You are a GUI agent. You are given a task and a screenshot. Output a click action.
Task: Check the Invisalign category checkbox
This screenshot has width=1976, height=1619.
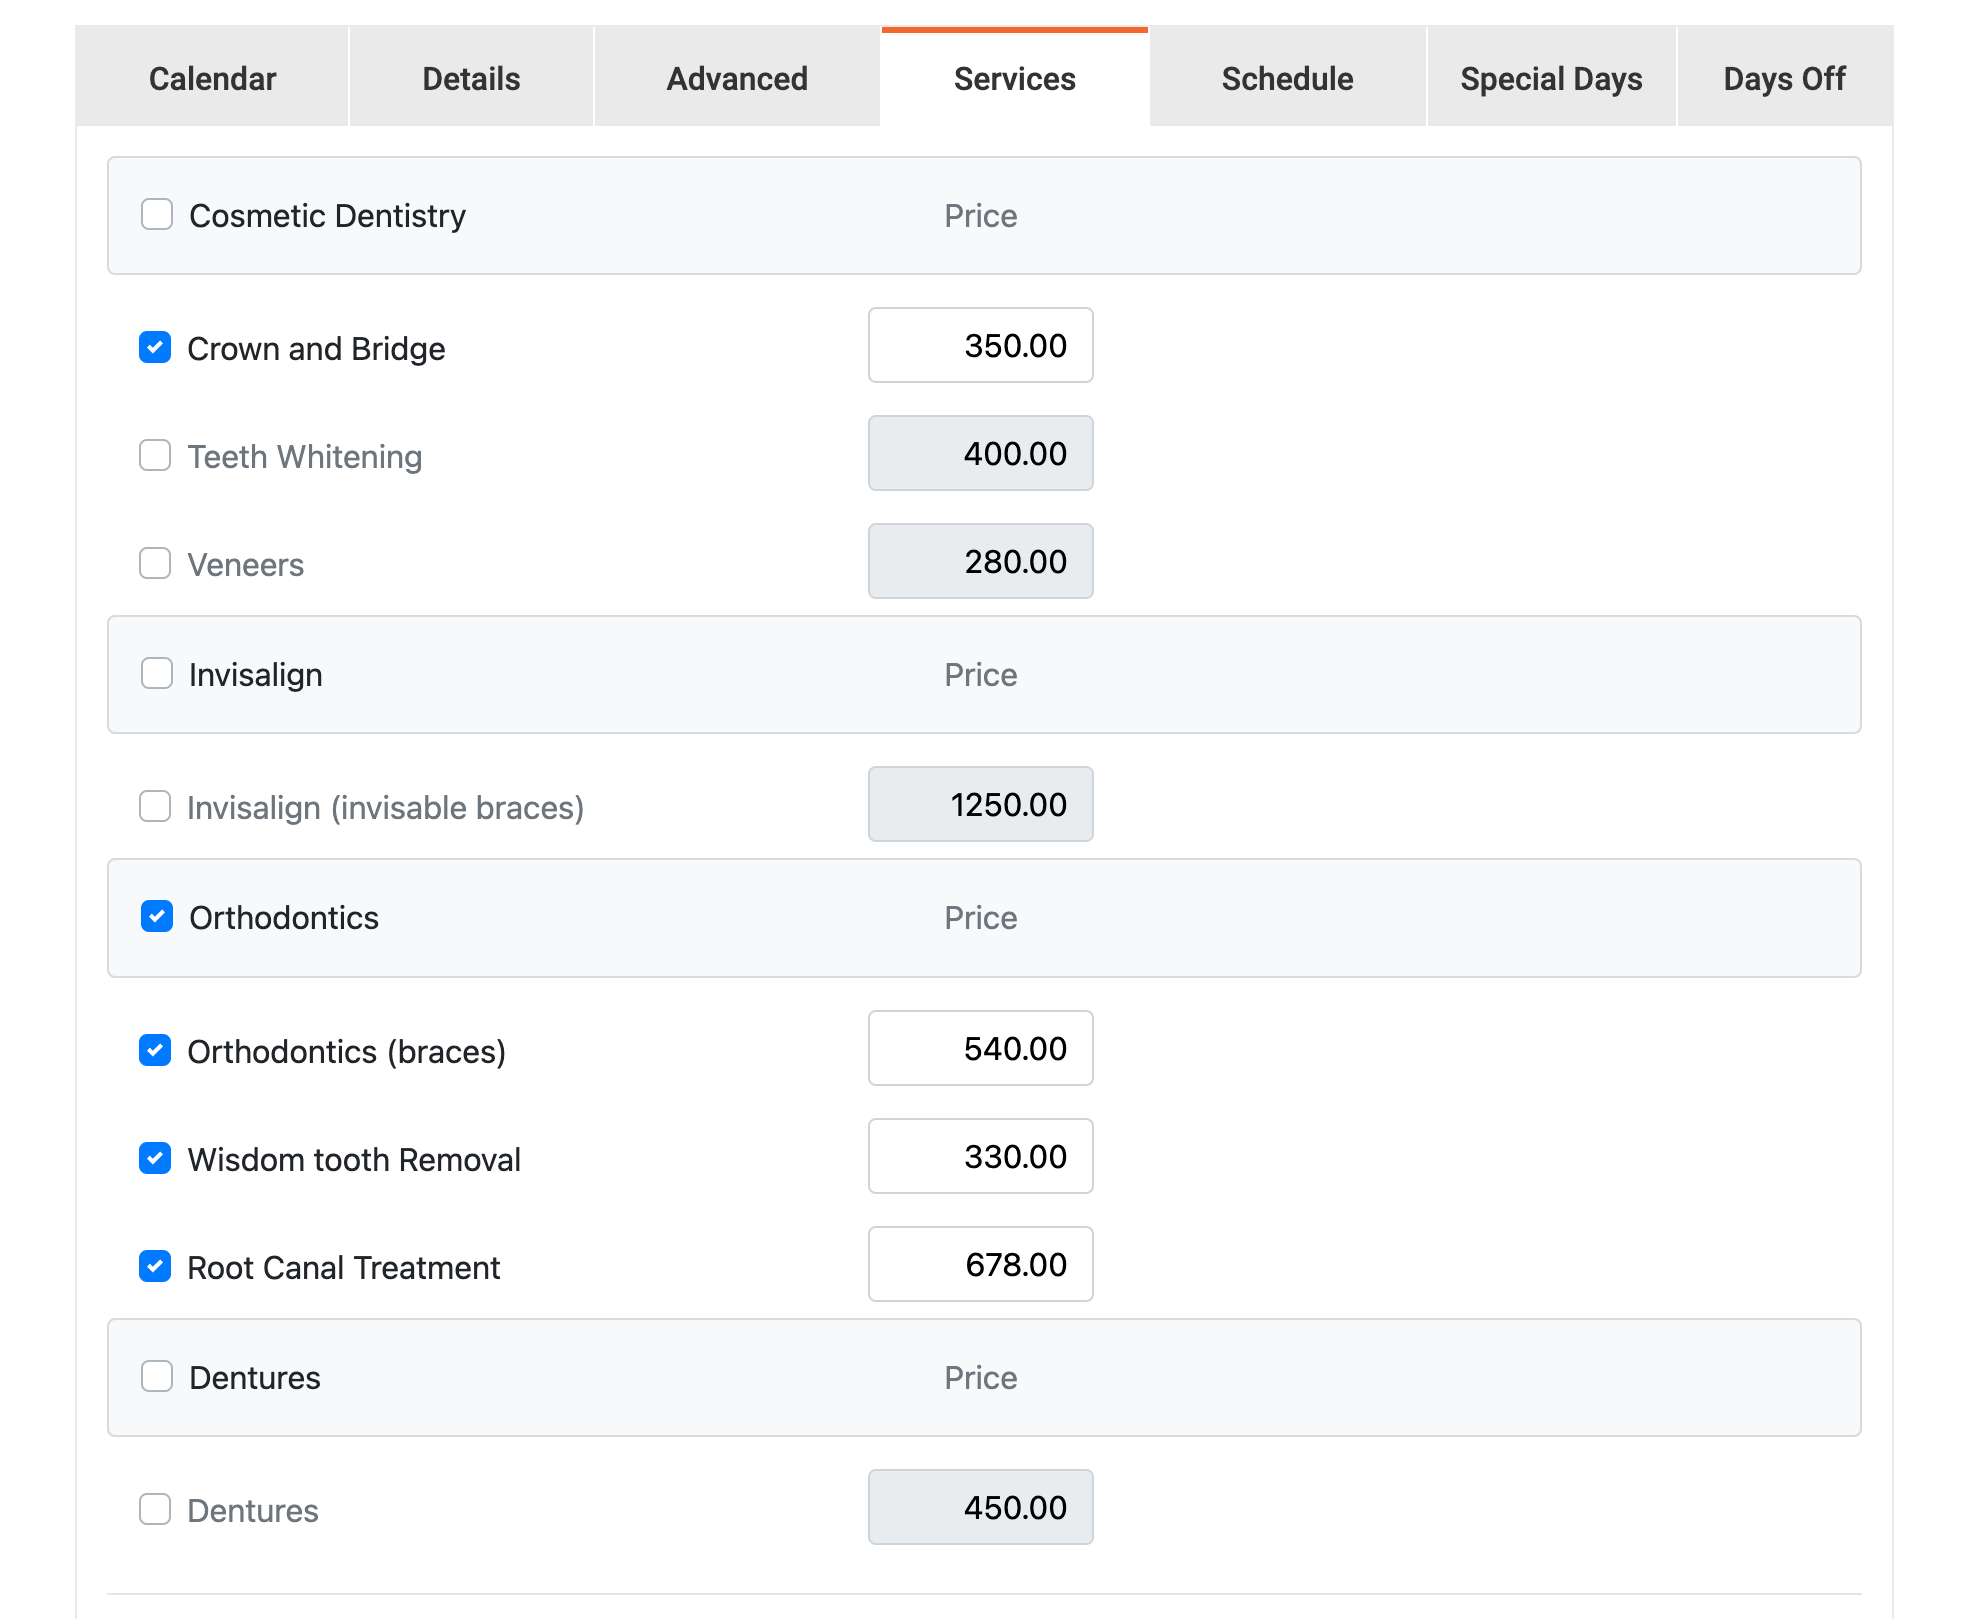pyautogui.click(x=157, y=673)
